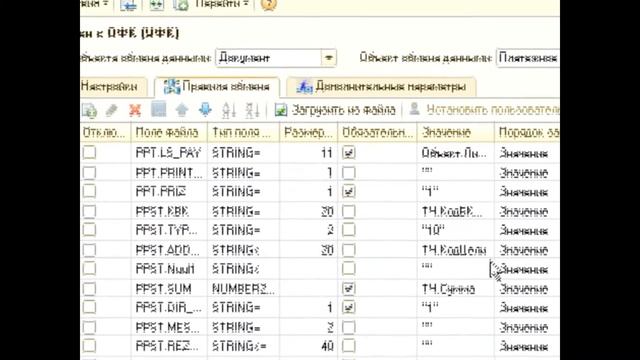Click the ТЧ.КодБК... value cell

456,211
